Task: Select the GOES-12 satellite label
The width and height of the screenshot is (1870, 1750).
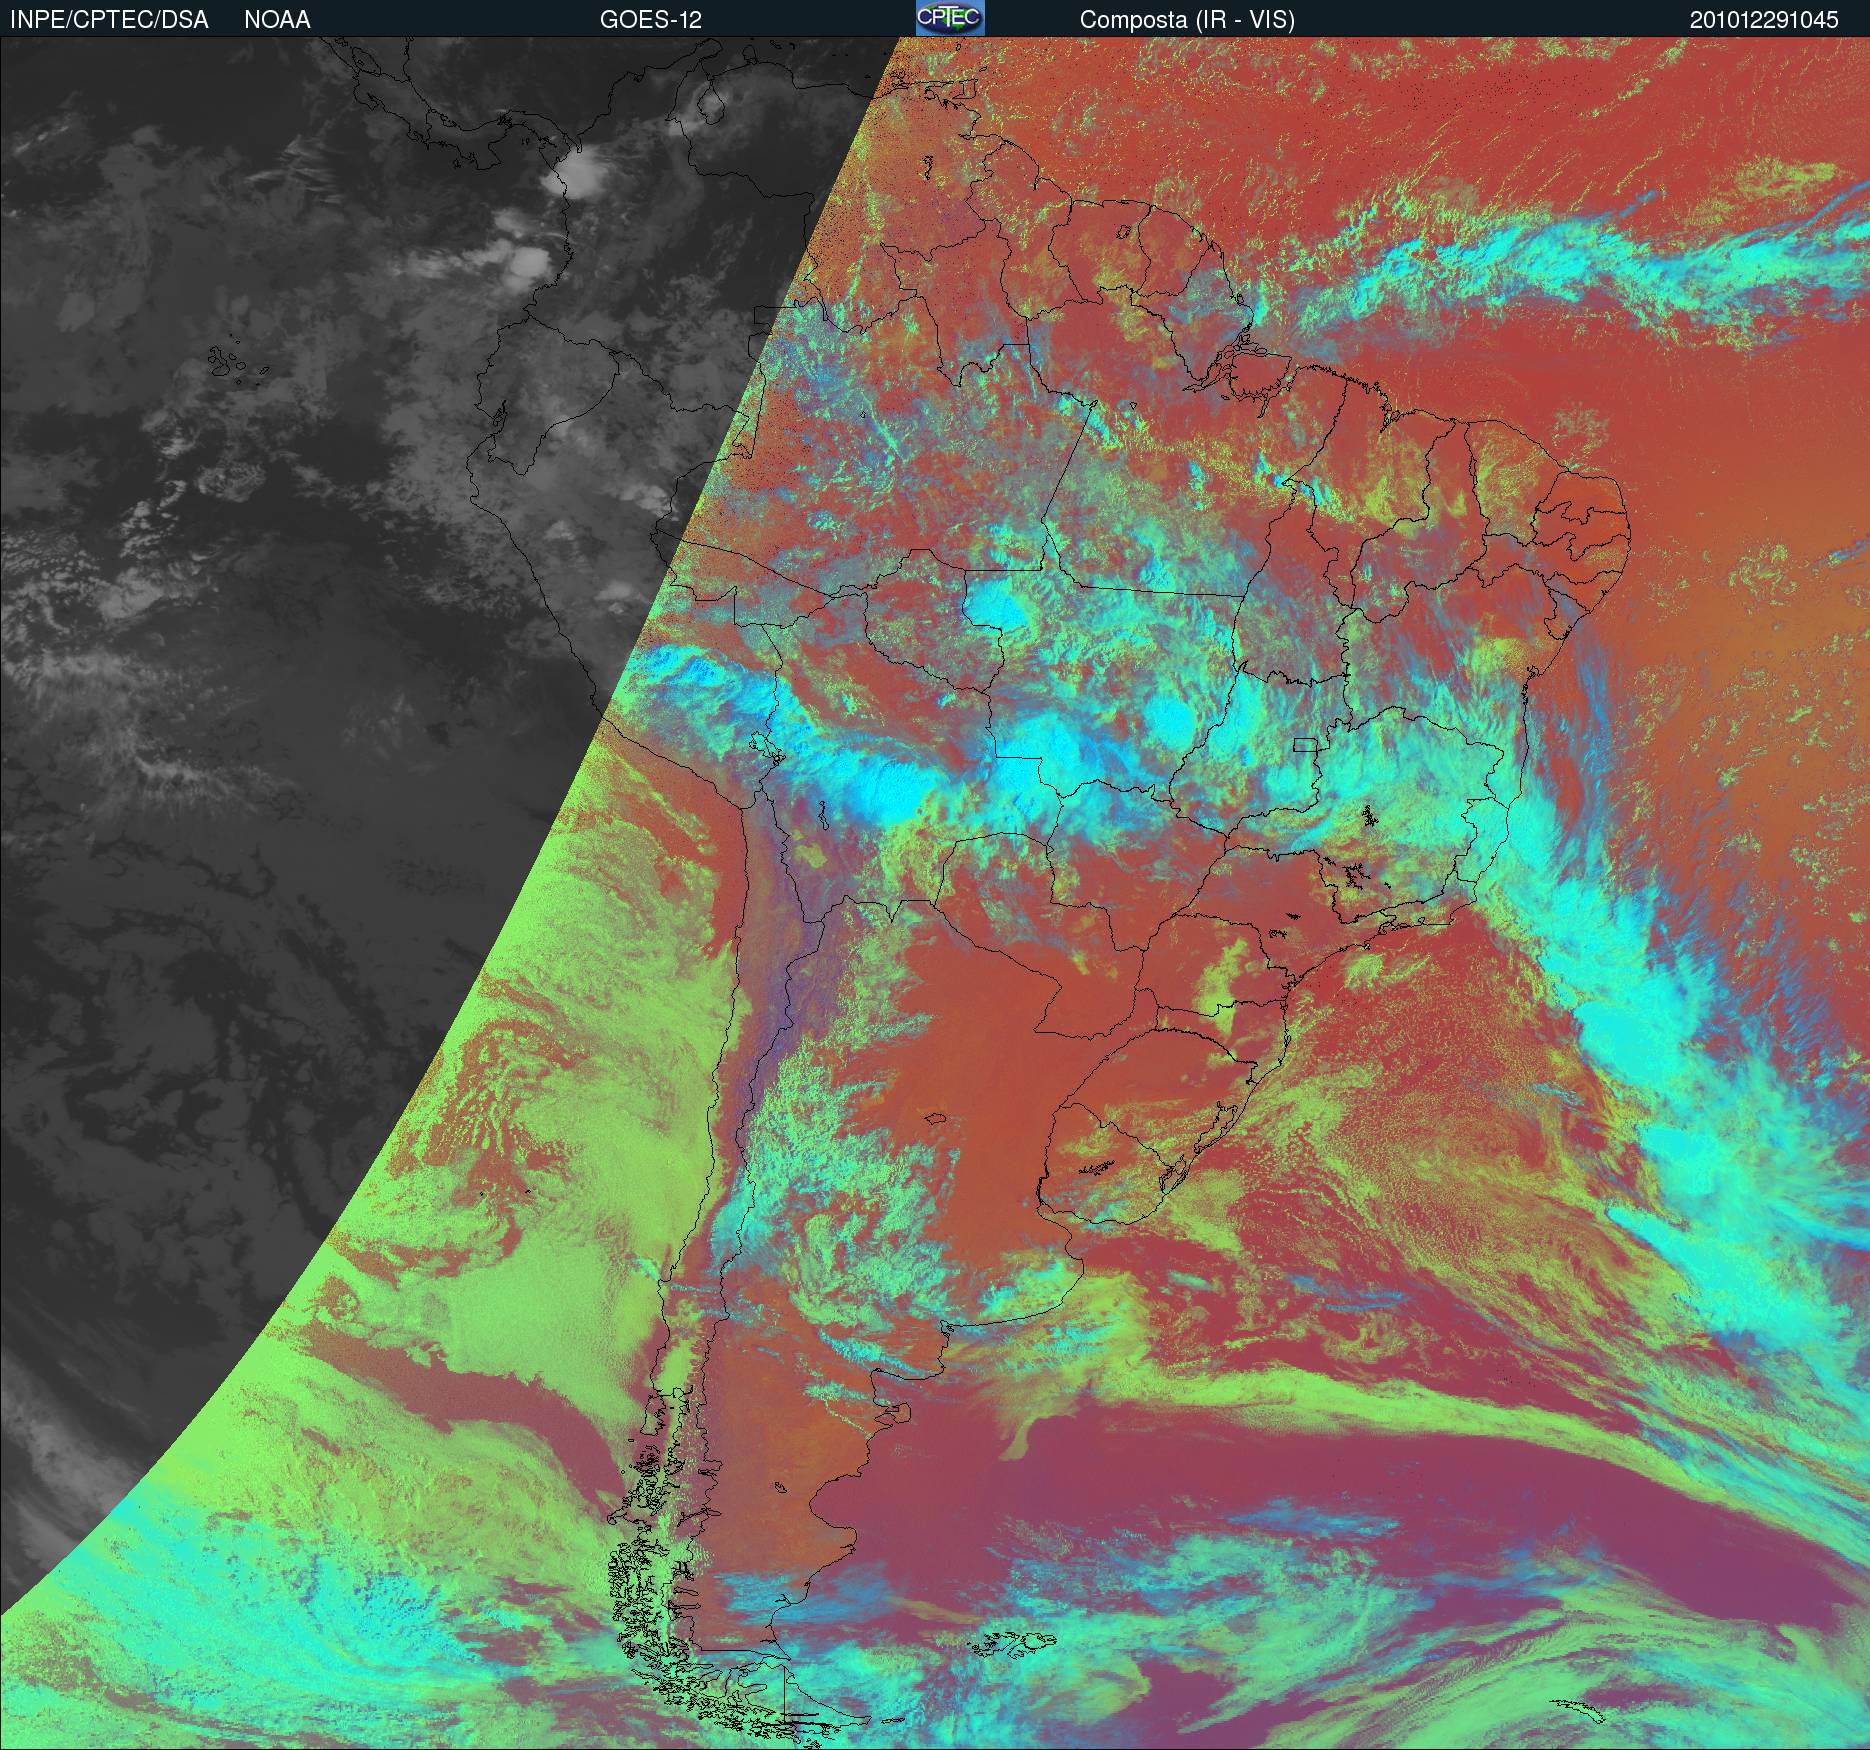Action: pos(650,20)
